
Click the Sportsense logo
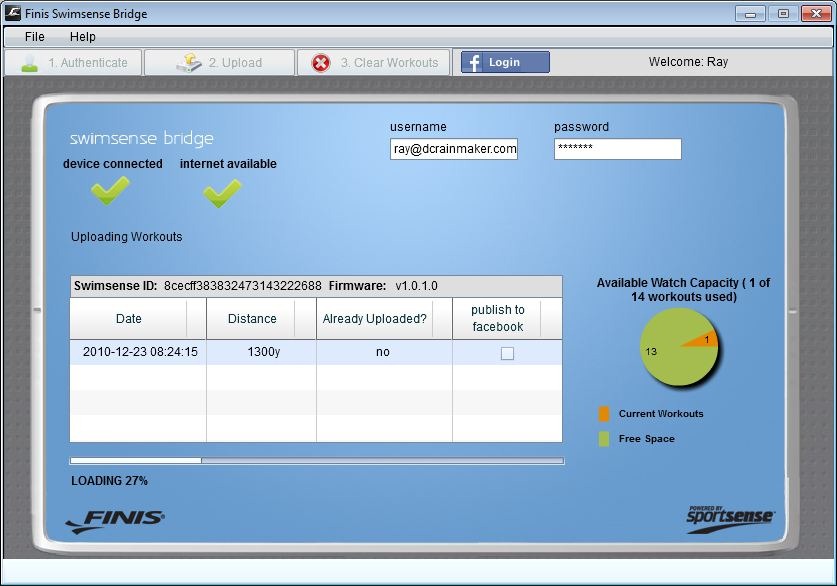click(x=730, y=519)
